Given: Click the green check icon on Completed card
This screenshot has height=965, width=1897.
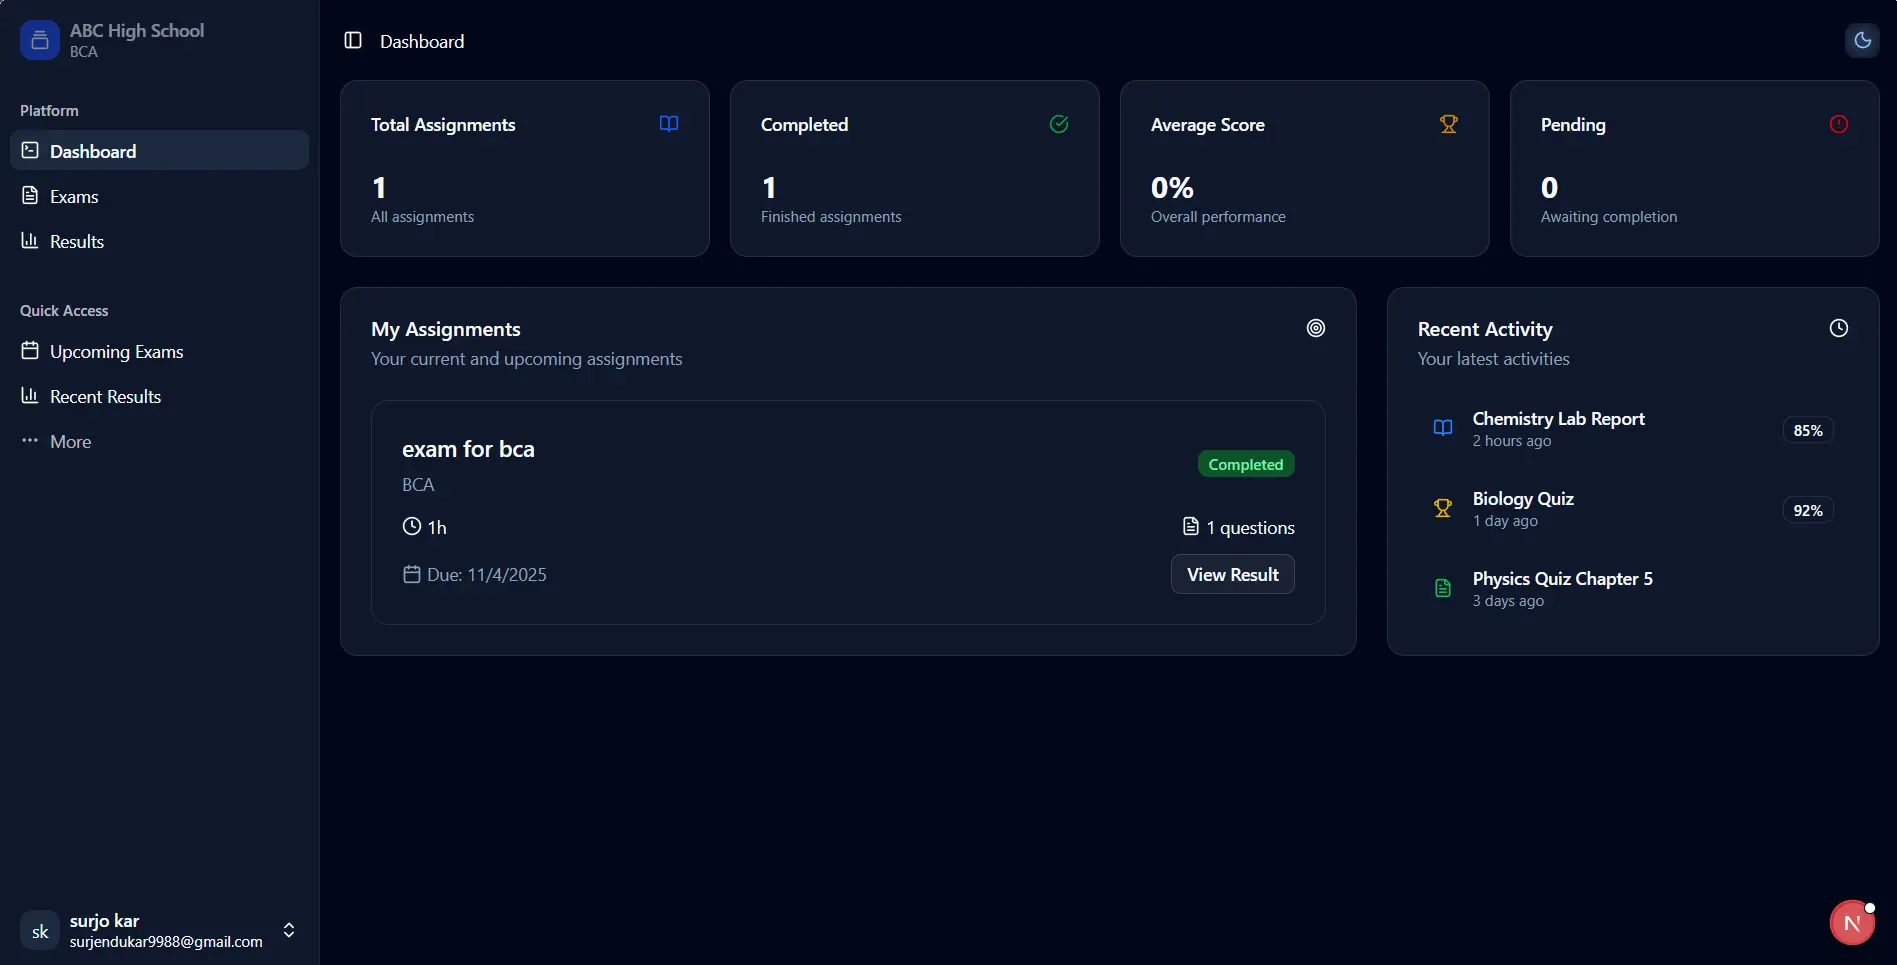Looking at the screenshot, I should point(1058,124).
